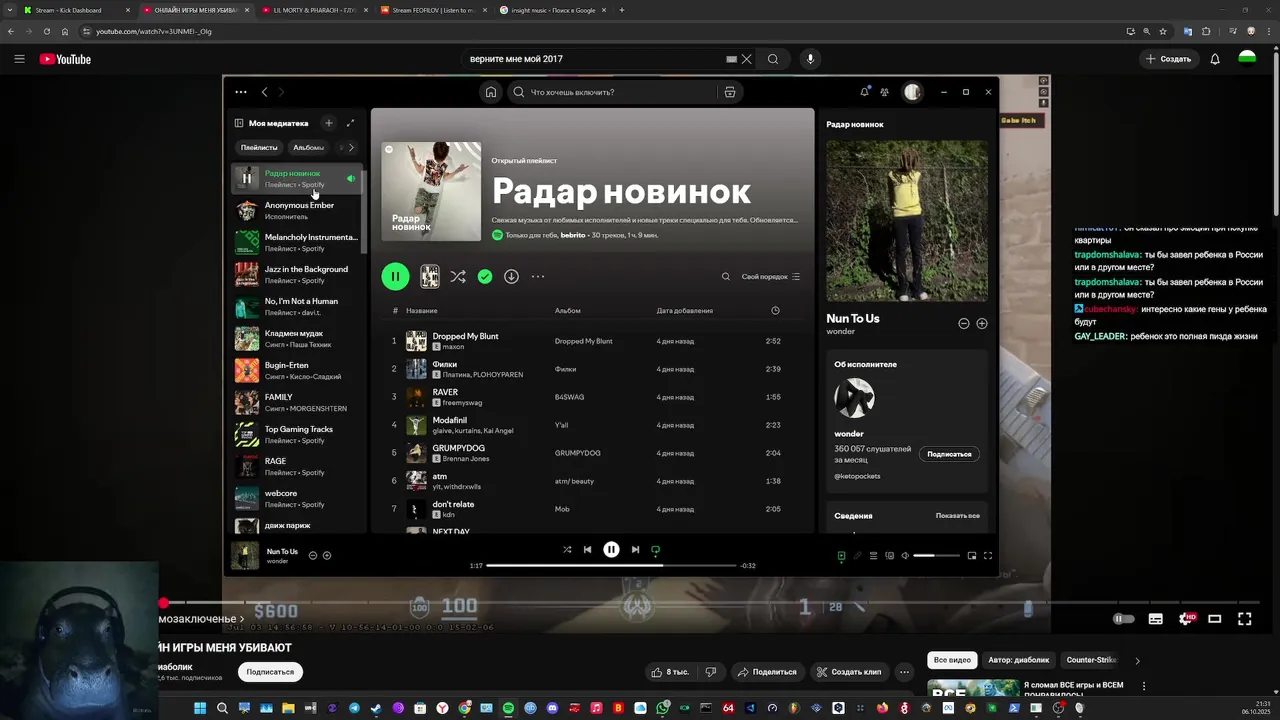Open Anonymous Ember in library
The width and height of the screenshot is (1280, 720).
click(296, 210)
